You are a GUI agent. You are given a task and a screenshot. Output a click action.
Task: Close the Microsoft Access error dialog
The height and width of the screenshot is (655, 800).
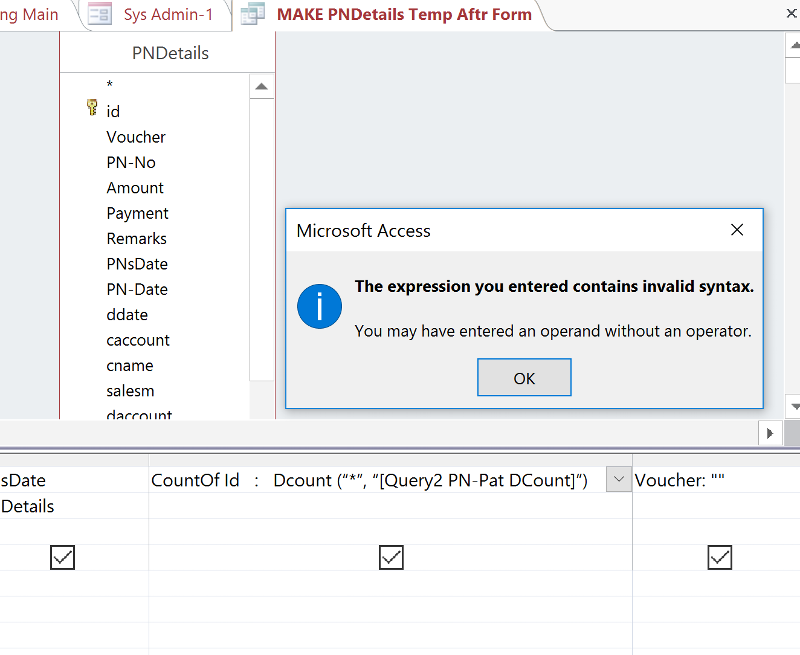coord(737,229)
